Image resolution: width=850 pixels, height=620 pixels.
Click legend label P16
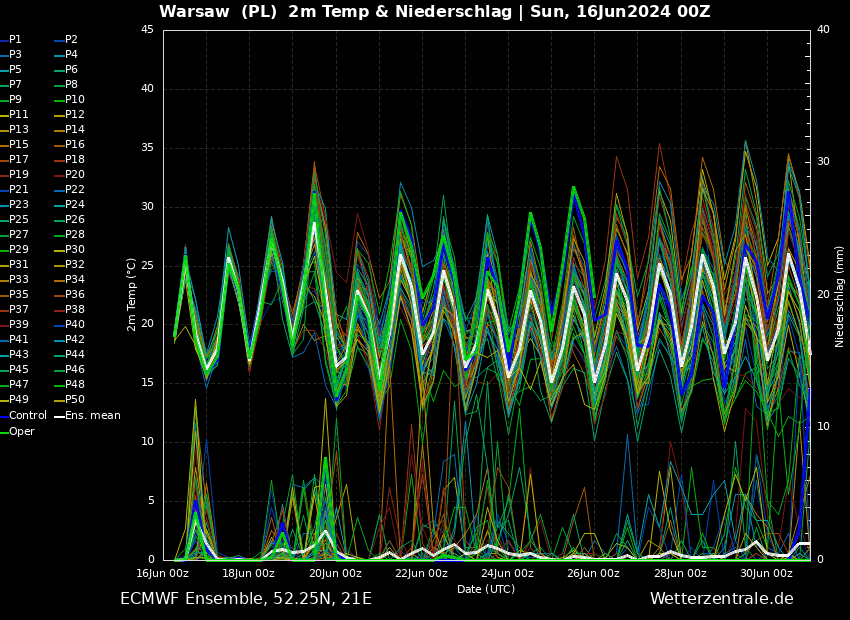pos(75,145)
